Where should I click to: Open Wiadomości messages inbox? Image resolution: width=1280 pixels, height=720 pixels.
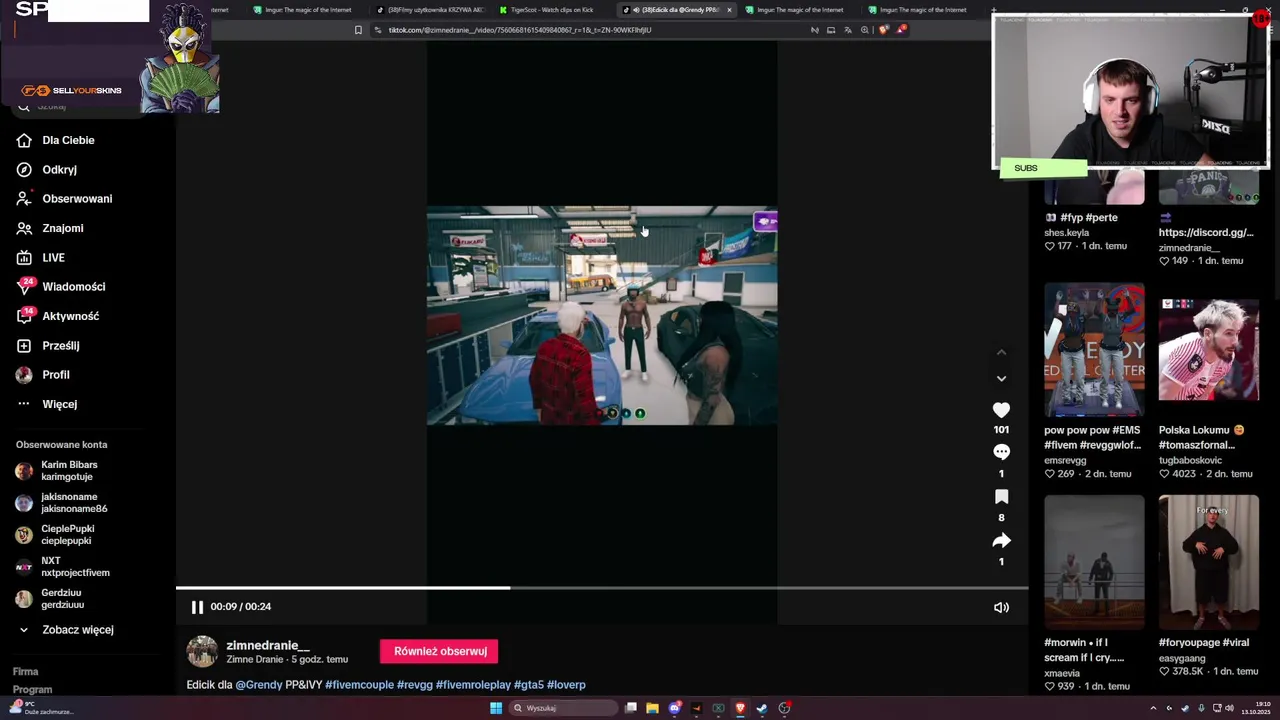tap(60, 287)
